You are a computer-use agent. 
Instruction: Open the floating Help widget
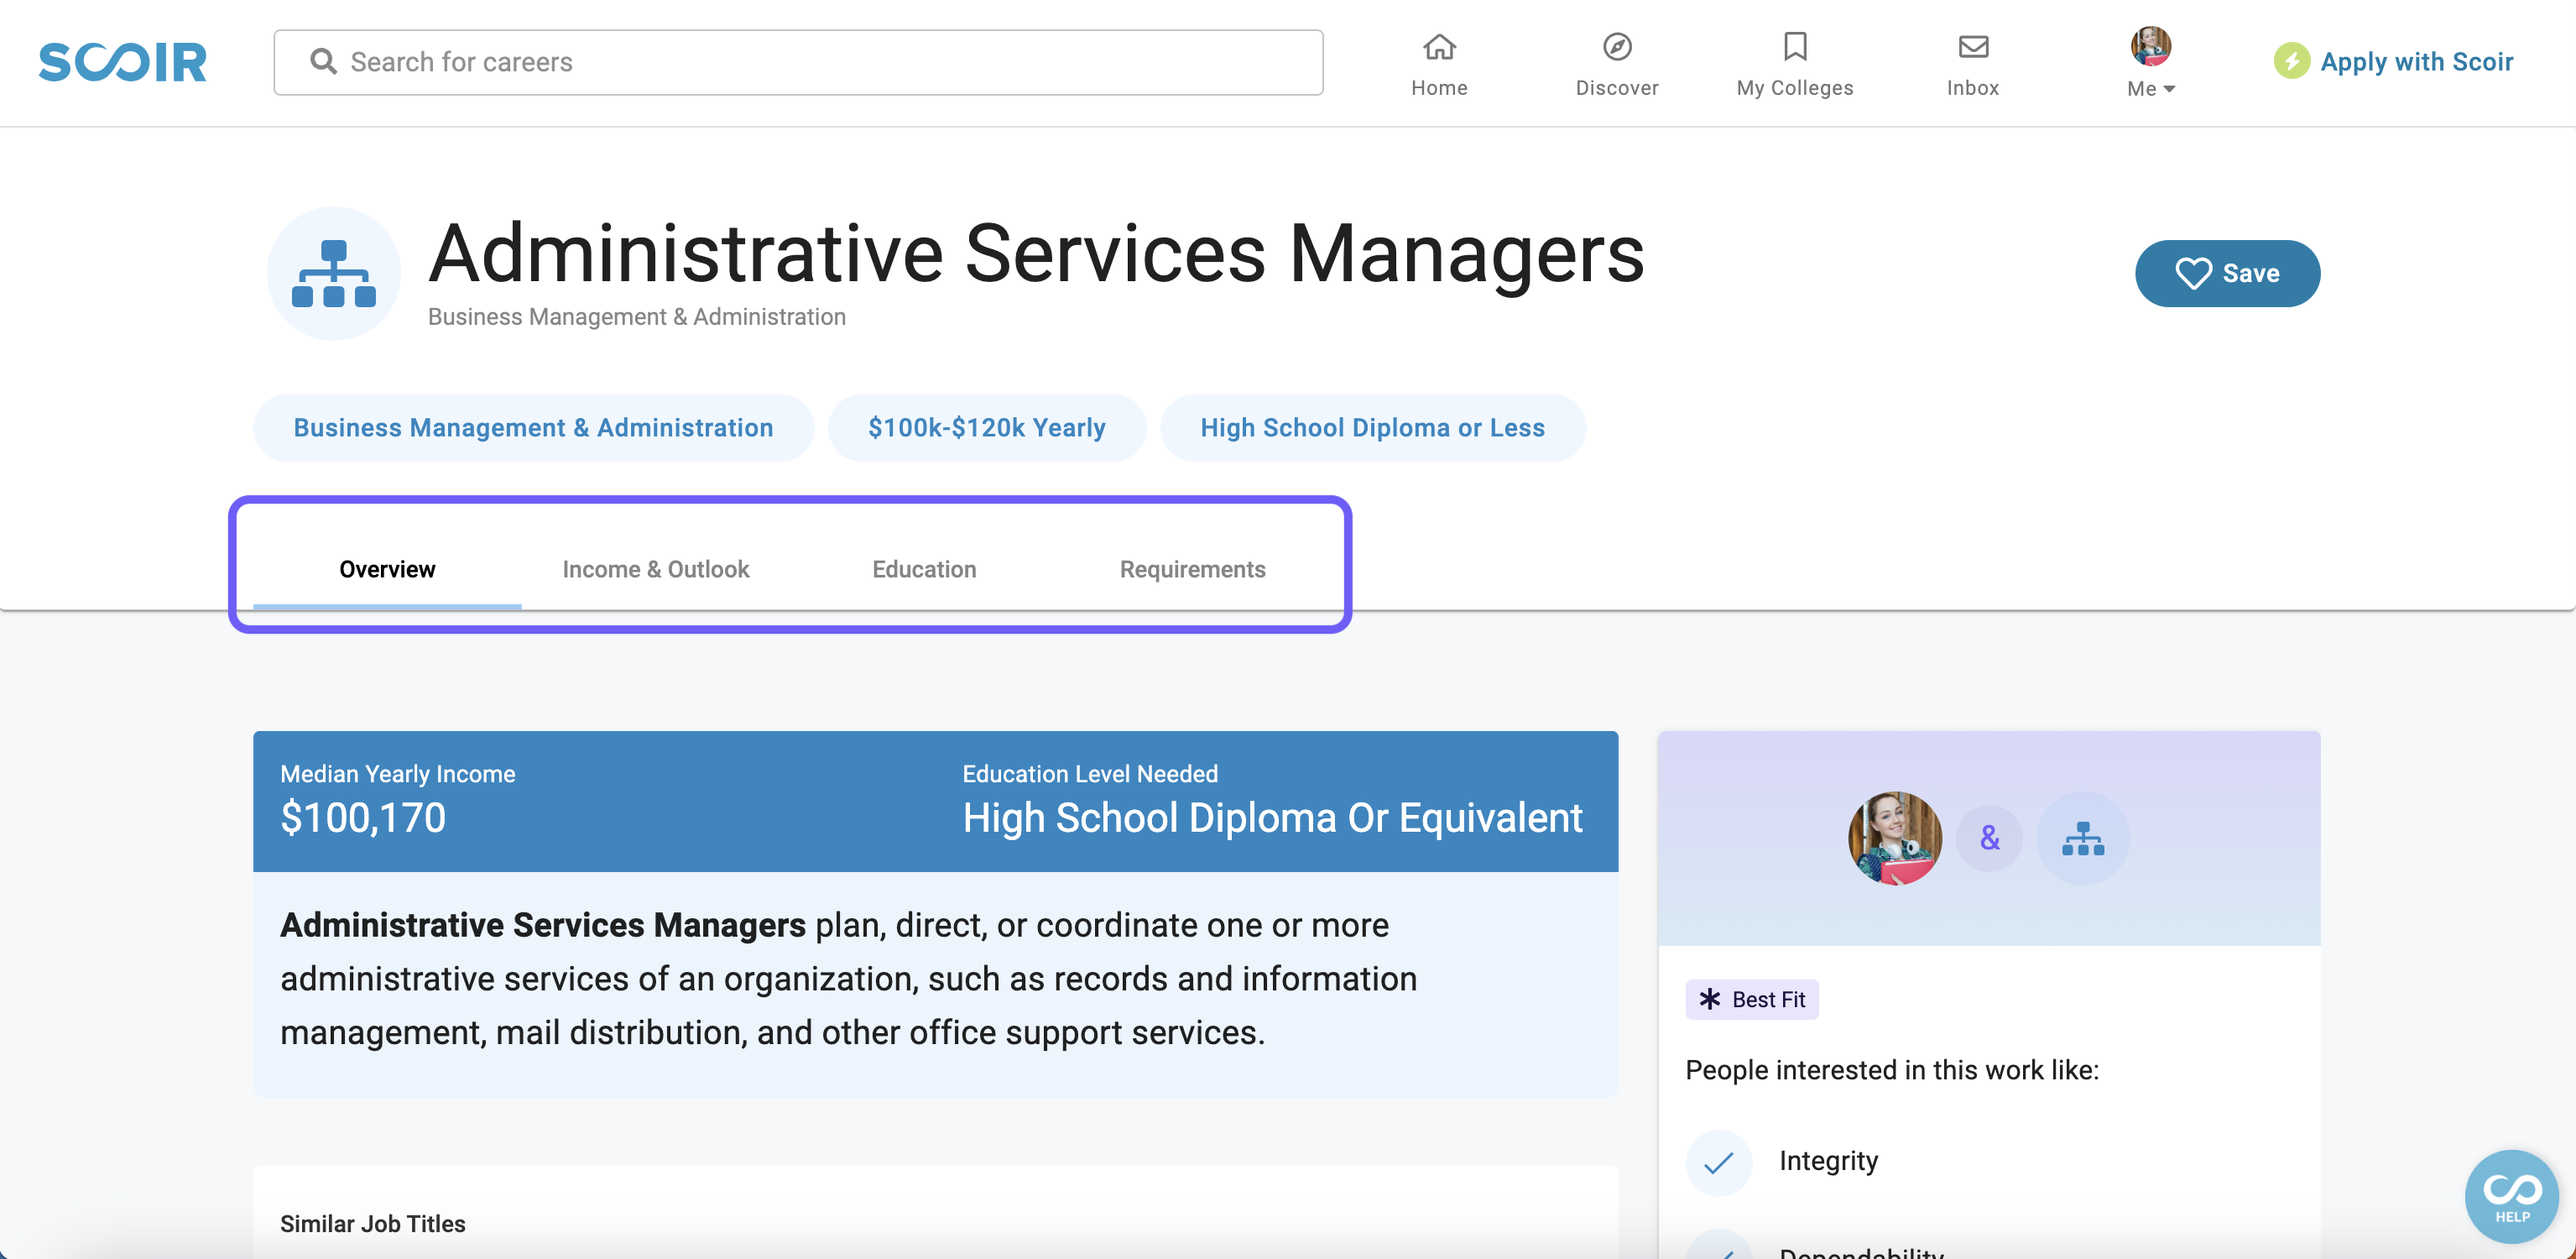pyautogui.click(x=2515, y=1195)
